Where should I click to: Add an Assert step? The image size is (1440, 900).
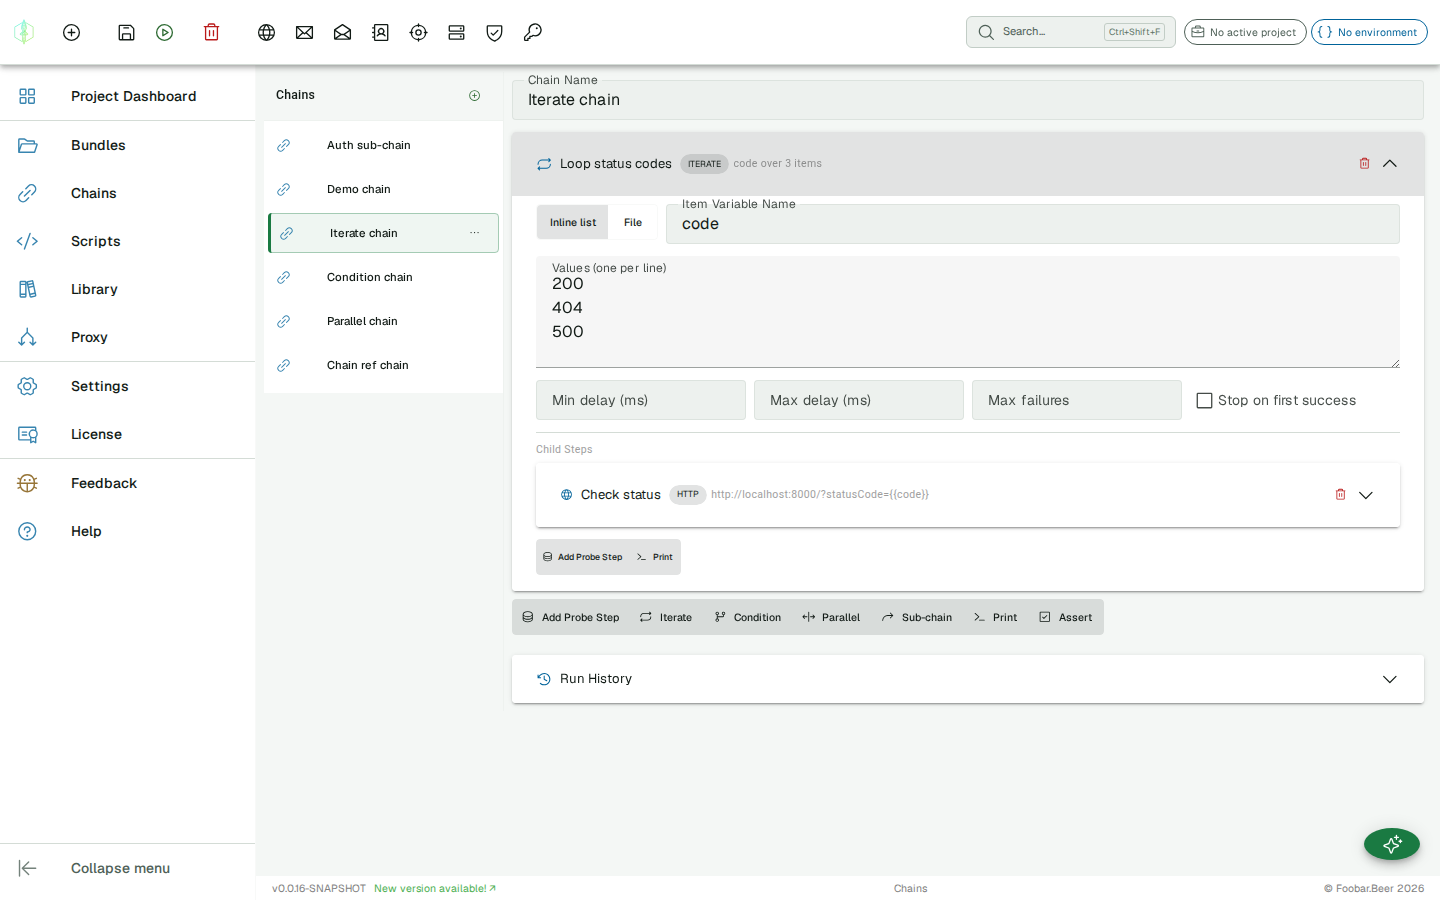click(x=1066, y=617)
